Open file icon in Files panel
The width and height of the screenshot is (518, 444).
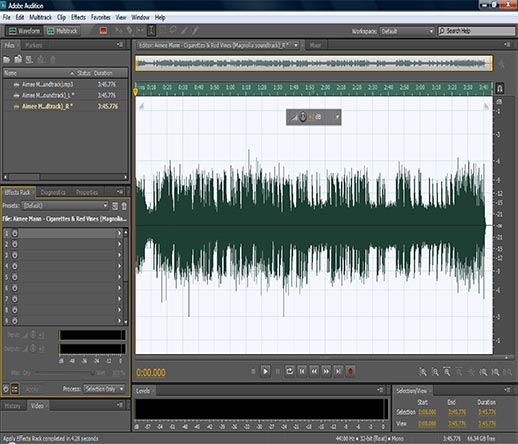(x=6, y=60)
